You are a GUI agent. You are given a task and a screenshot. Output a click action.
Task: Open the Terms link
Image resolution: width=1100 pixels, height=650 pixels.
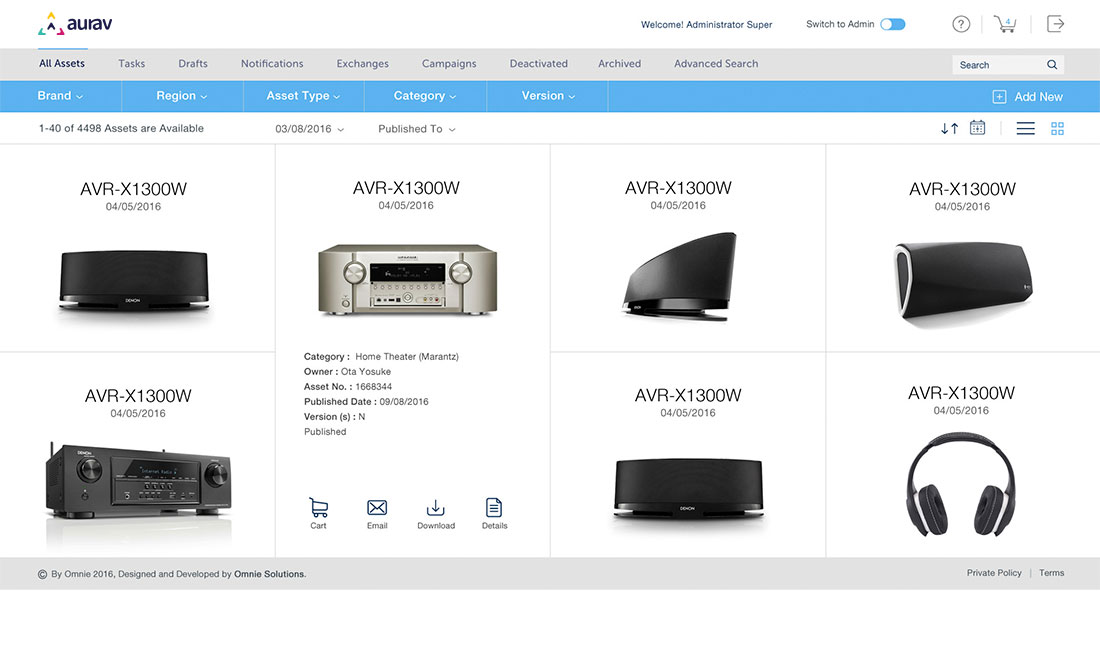coord(1052,573)
